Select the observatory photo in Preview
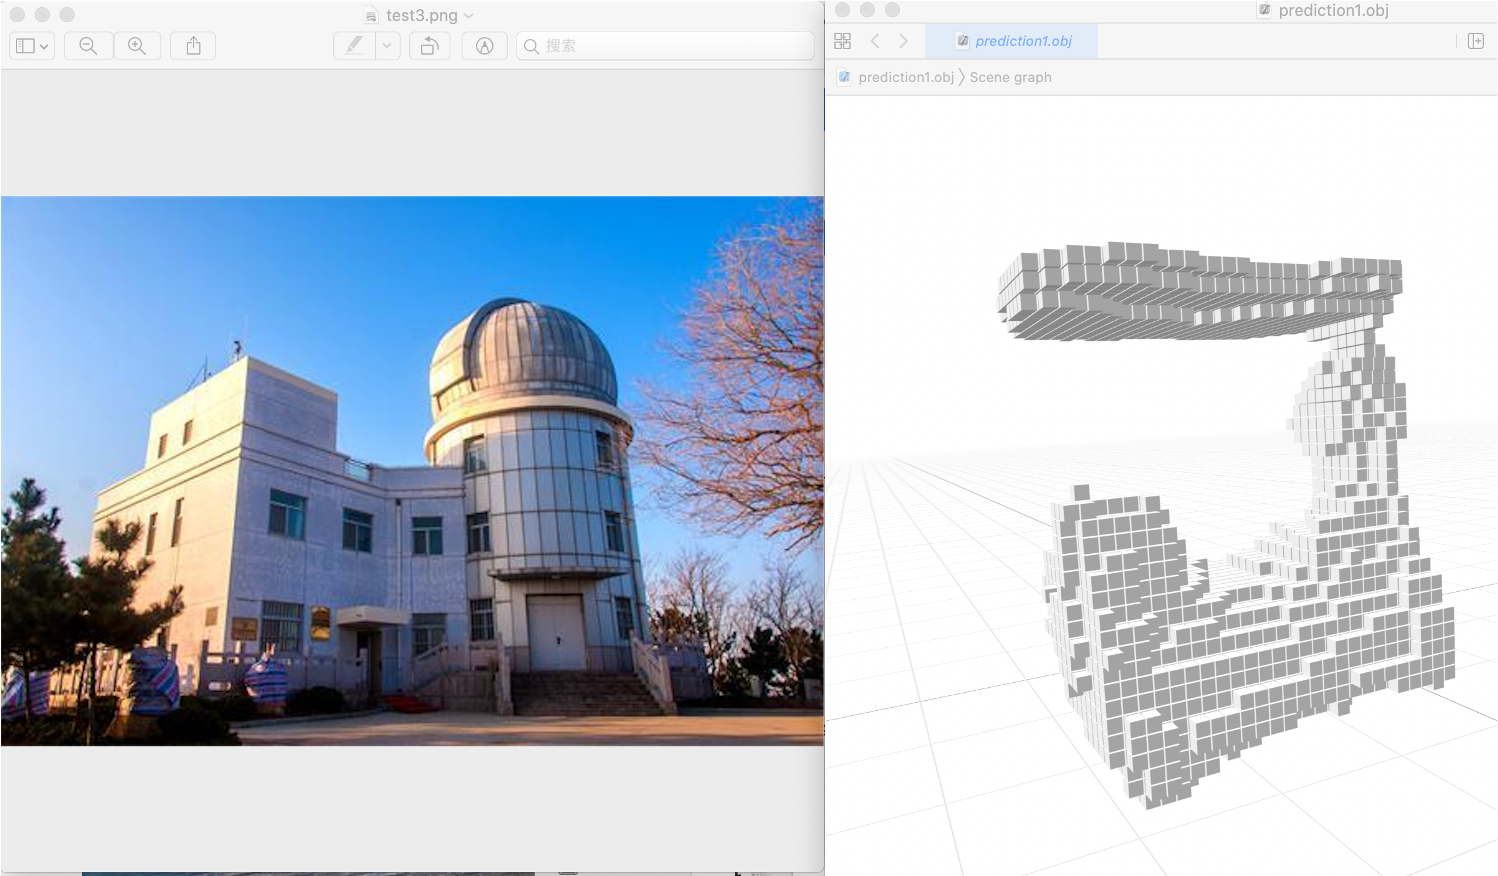 pyautogui.click(x=412, y=471)
